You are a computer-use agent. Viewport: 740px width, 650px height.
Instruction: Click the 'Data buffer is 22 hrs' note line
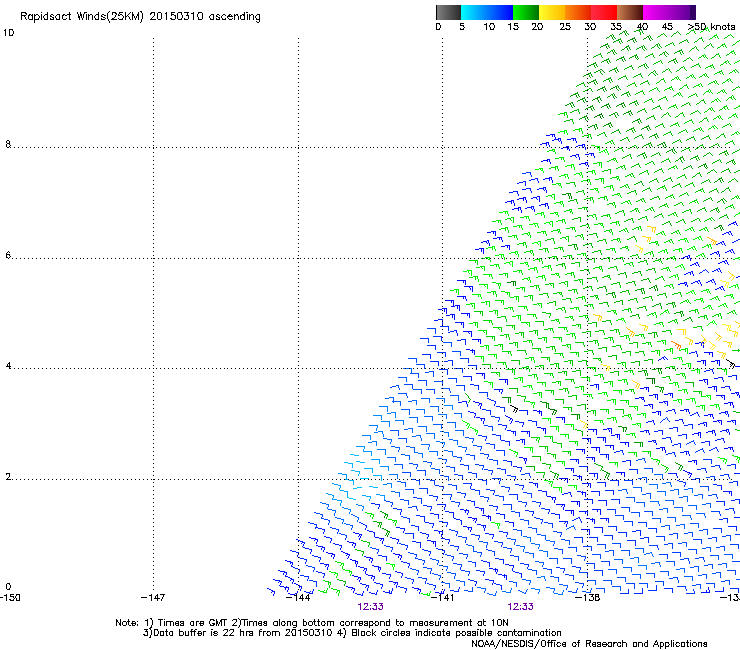[x=352, y=633]
